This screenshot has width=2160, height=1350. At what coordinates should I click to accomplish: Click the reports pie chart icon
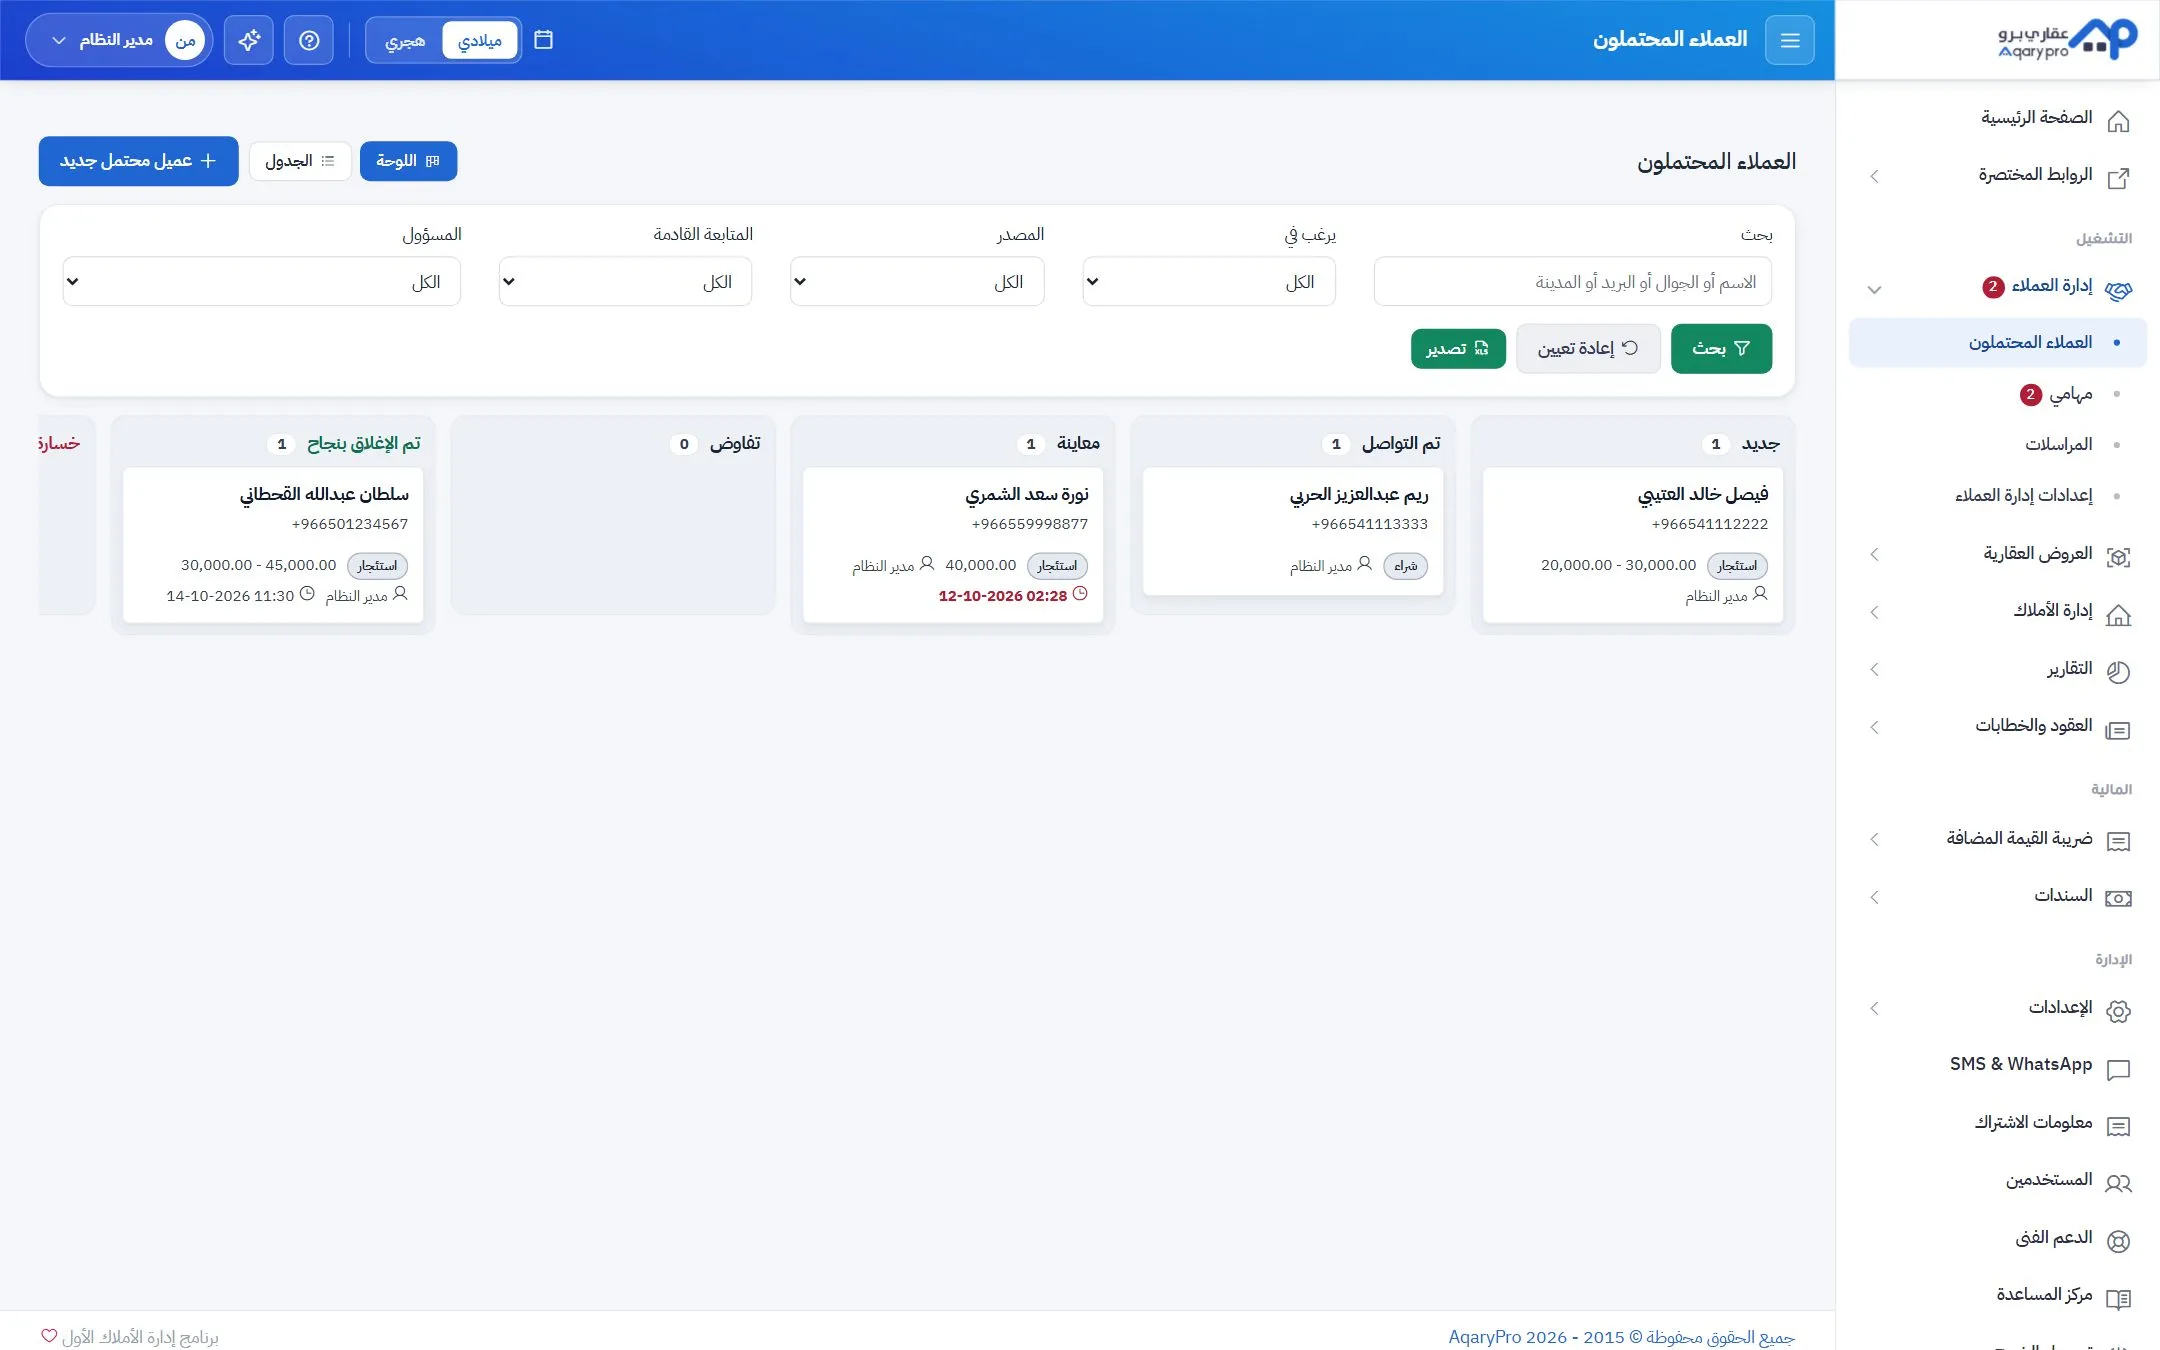pyautogui.click(x=2118, y=672)
